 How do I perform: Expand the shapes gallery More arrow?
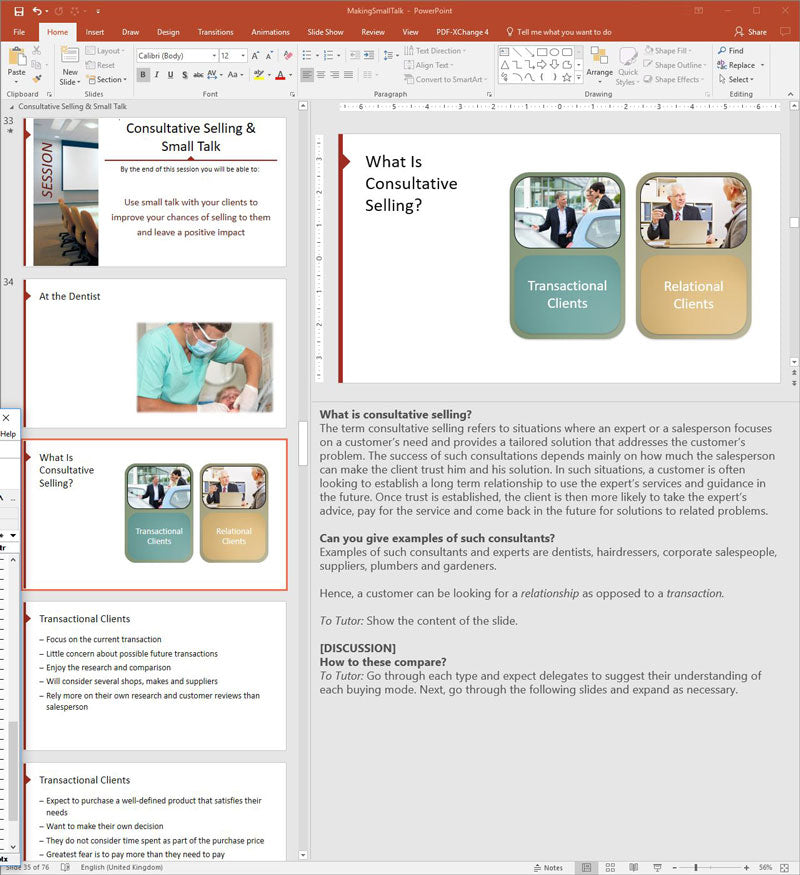[579, 78]
